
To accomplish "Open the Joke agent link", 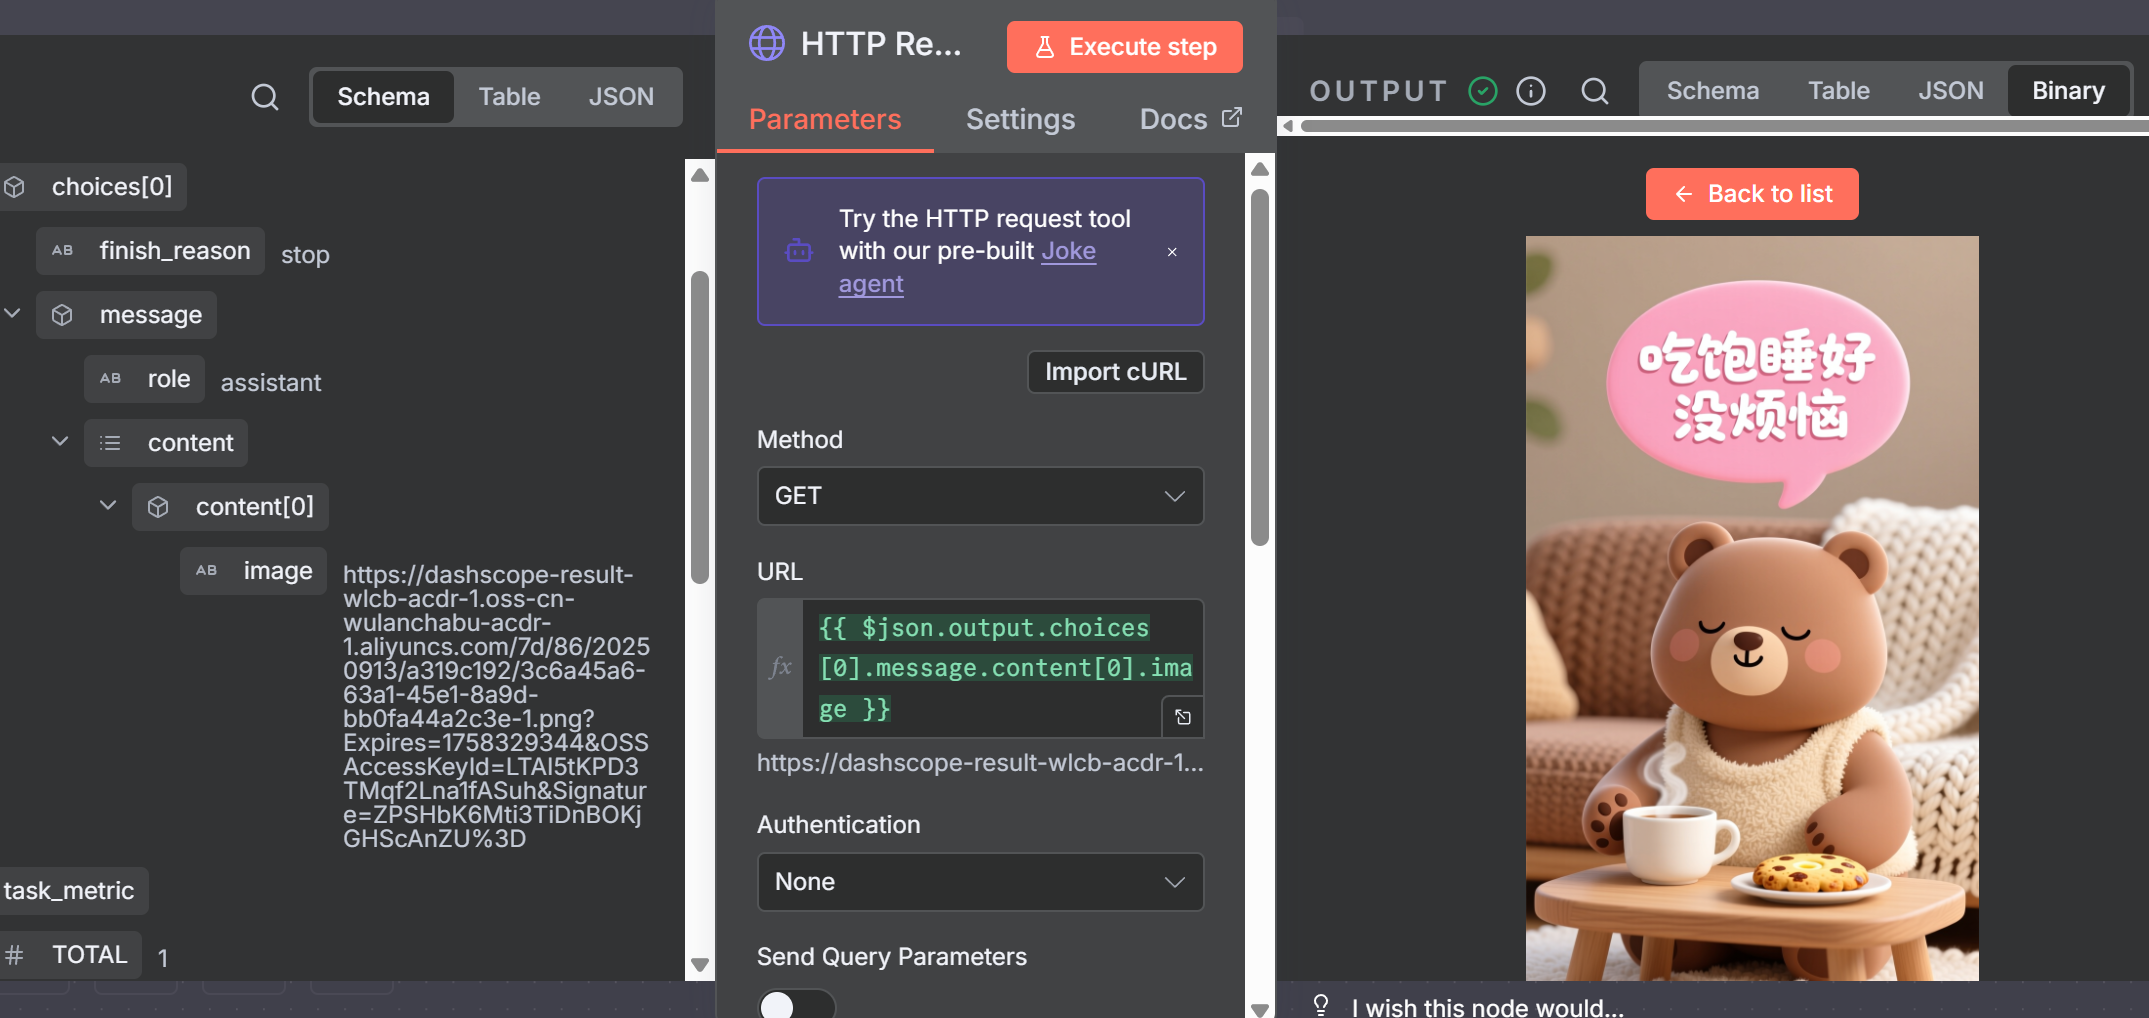I will 1068,251.
